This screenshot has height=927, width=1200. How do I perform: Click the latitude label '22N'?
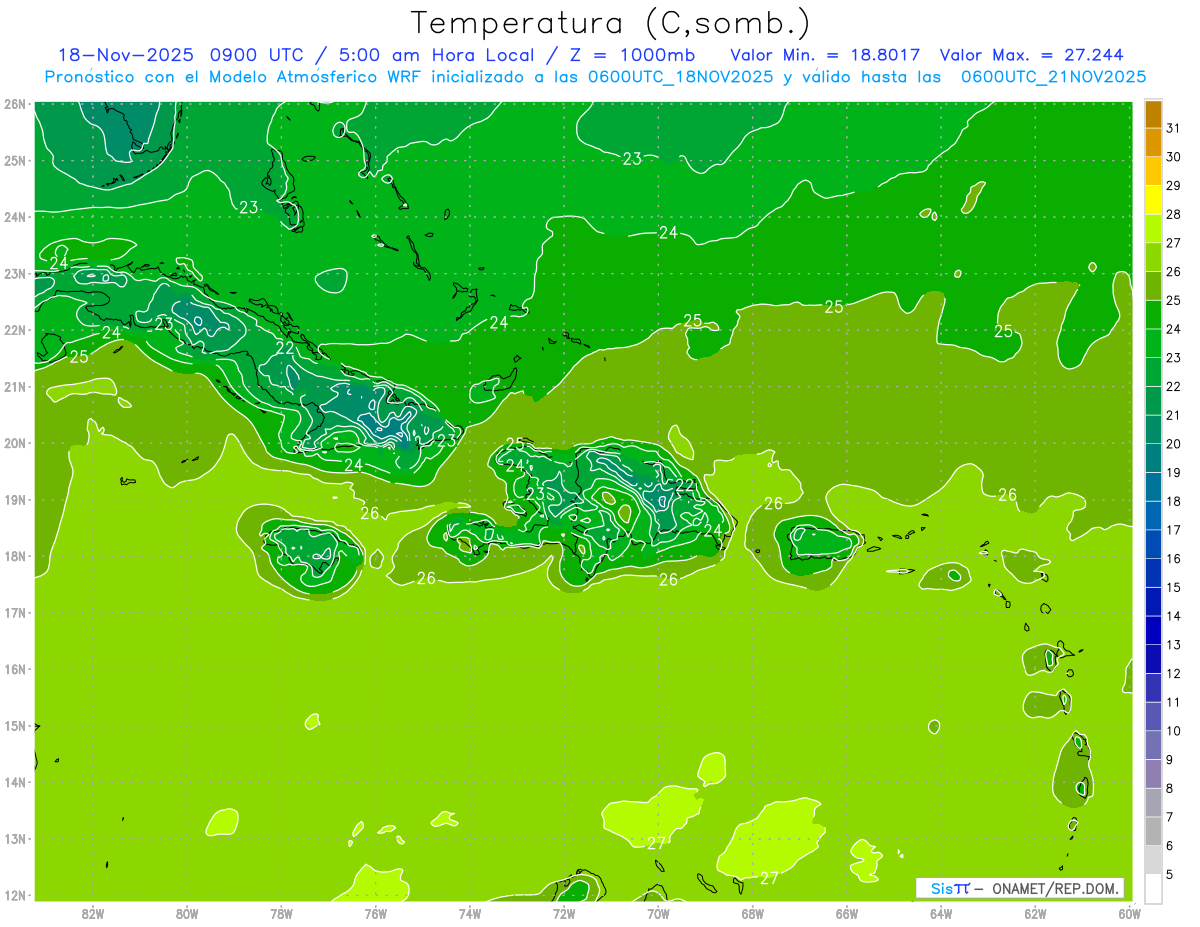pos(15,330)
